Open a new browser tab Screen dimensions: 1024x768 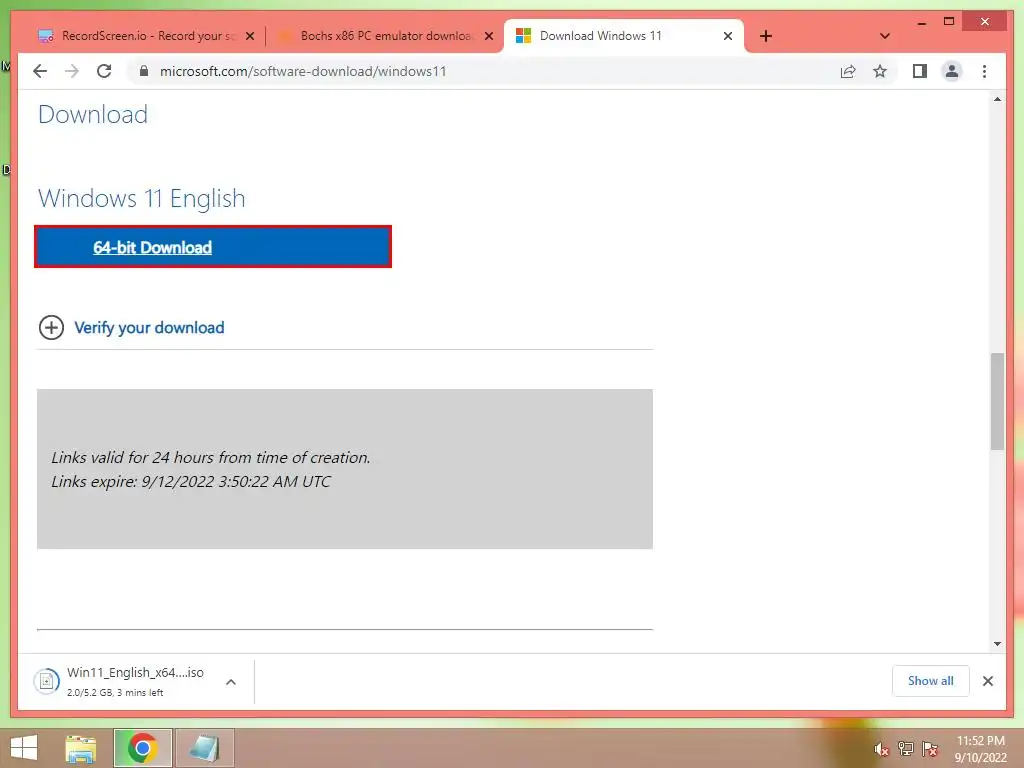[x=766, y=36]
